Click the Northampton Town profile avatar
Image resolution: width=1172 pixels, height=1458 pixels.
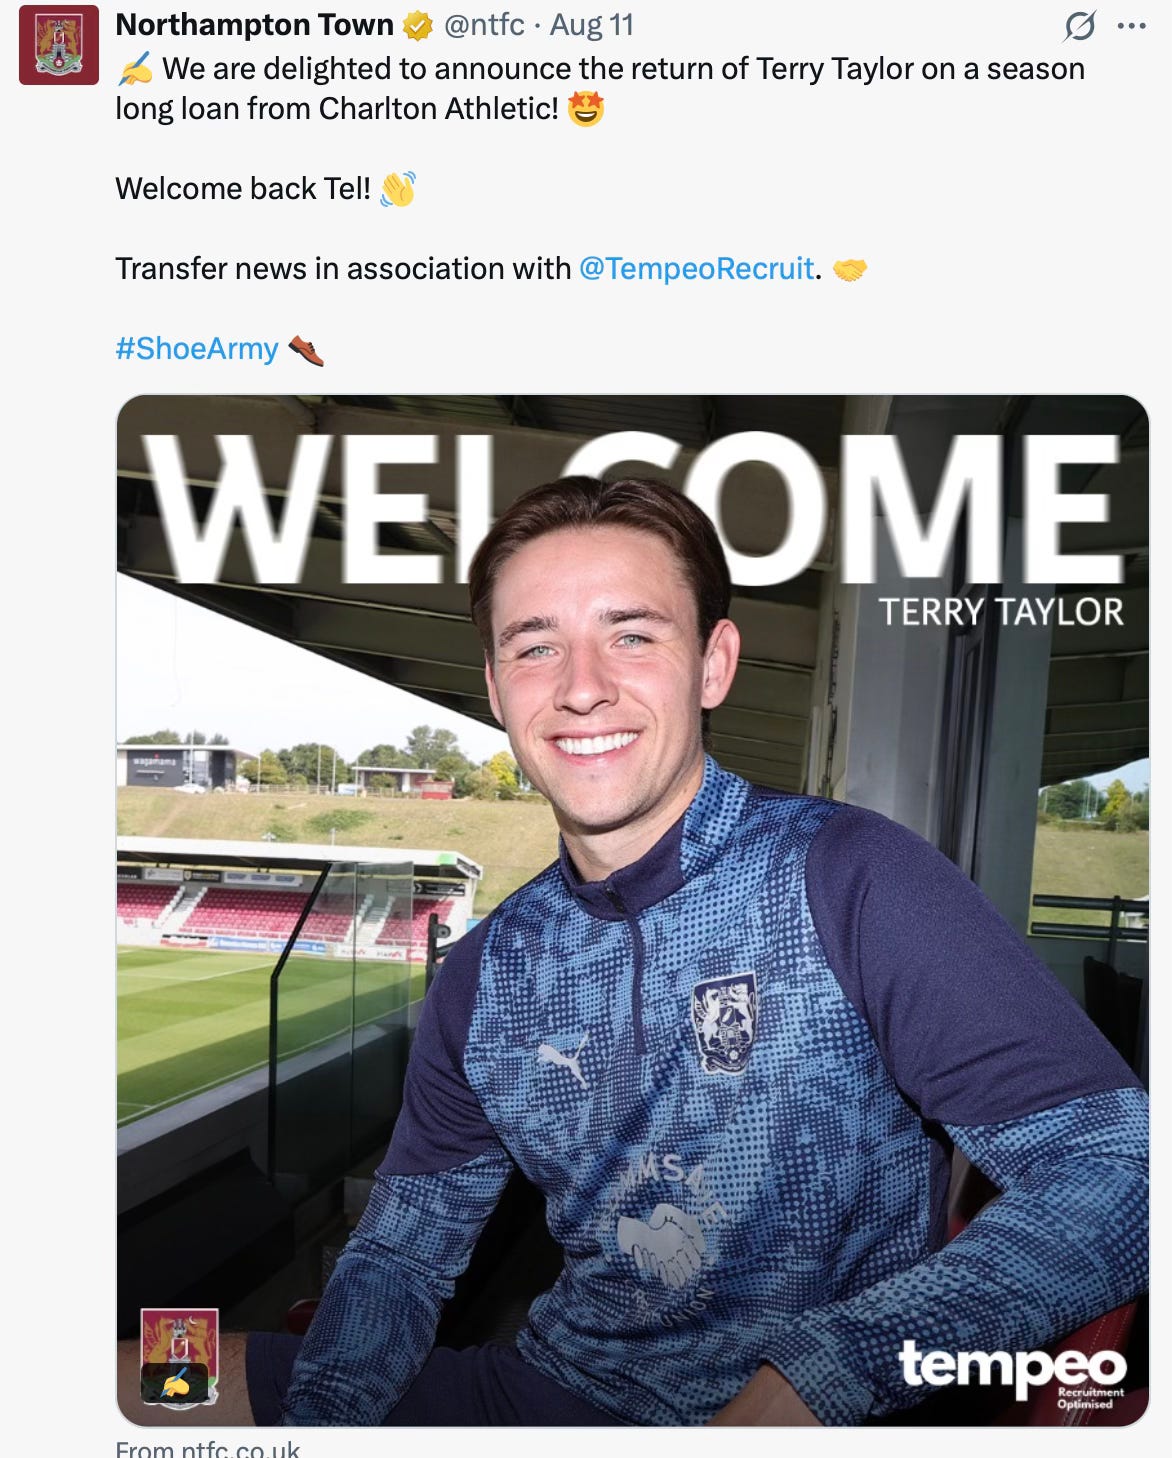[59, 45]
